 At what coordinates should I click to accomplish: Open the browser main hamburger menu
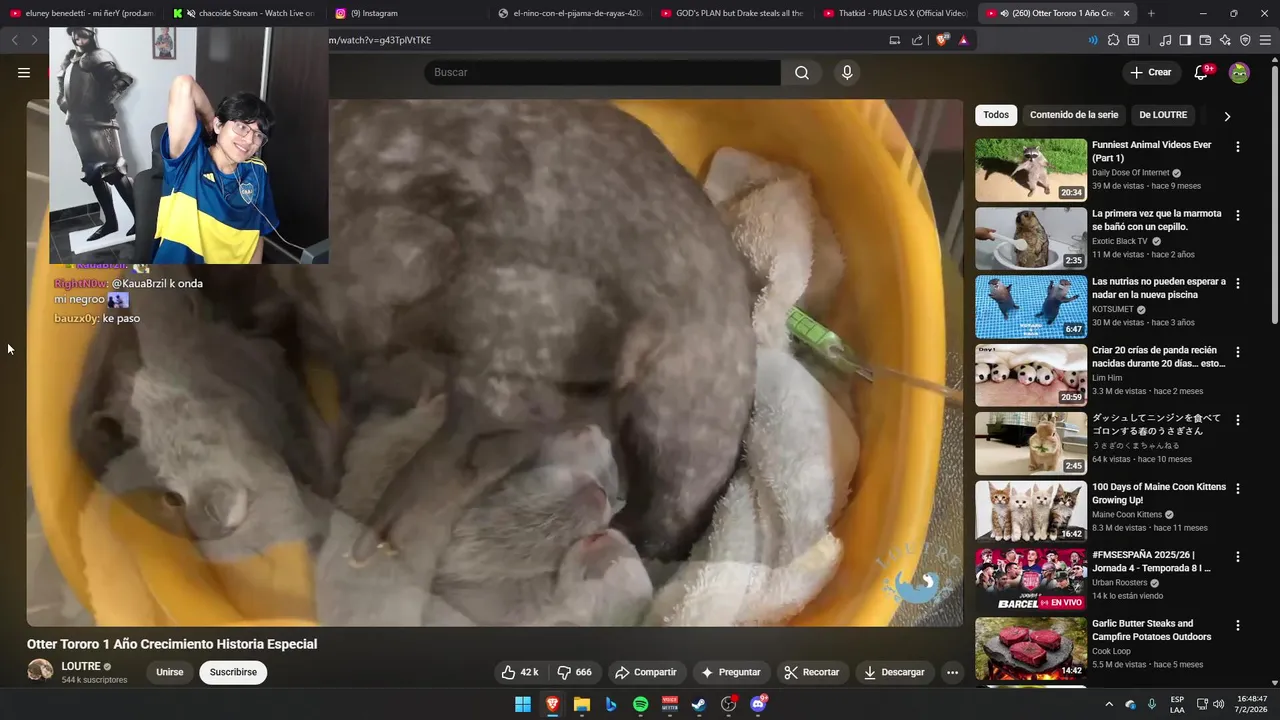[x=1266, y=40]
